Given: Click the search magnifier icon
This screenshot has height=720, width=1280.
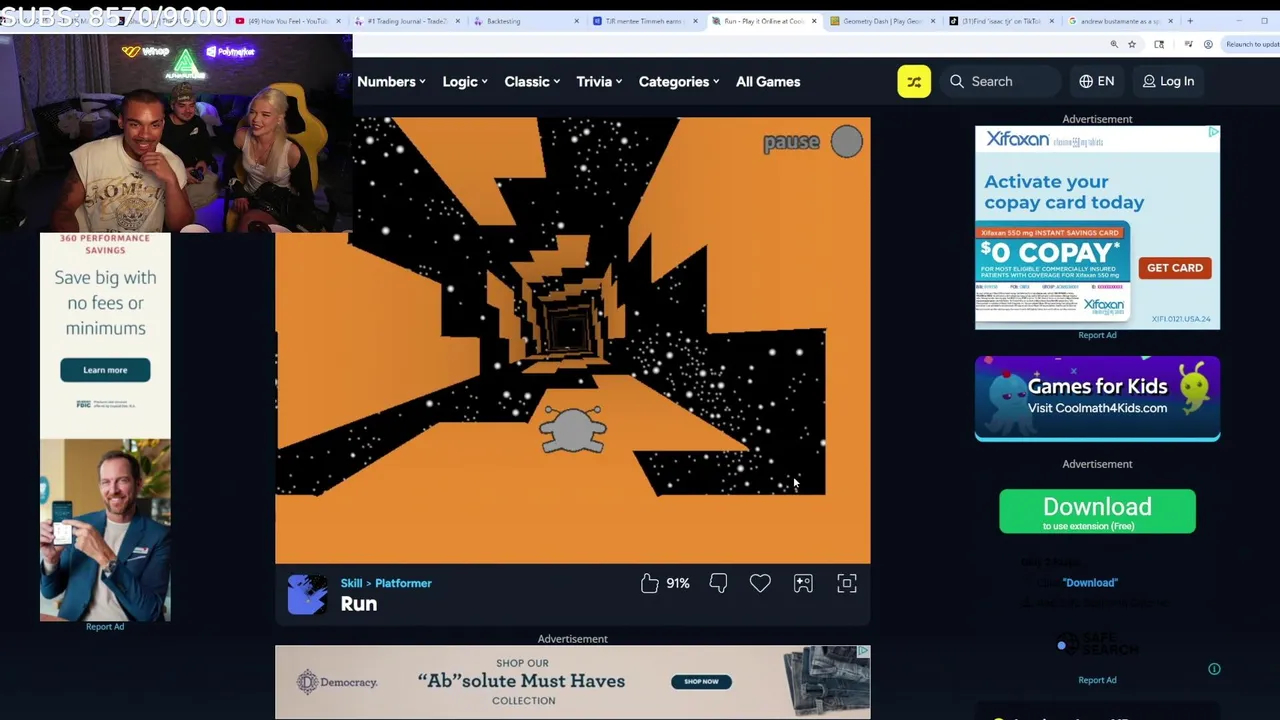Looking at the screenshot, I should (x=957, y=81).
